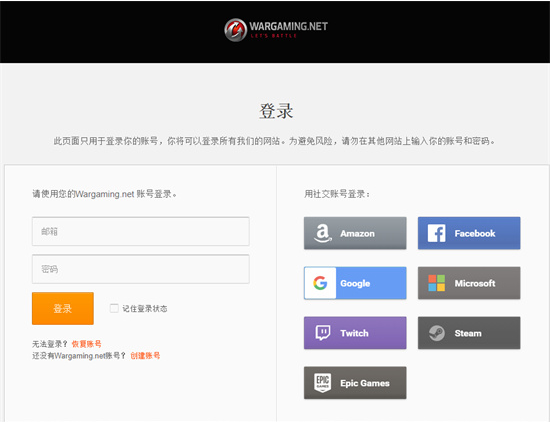Click the Epic Games shield icon
551x422 pixels.
[x=323, y=383]
